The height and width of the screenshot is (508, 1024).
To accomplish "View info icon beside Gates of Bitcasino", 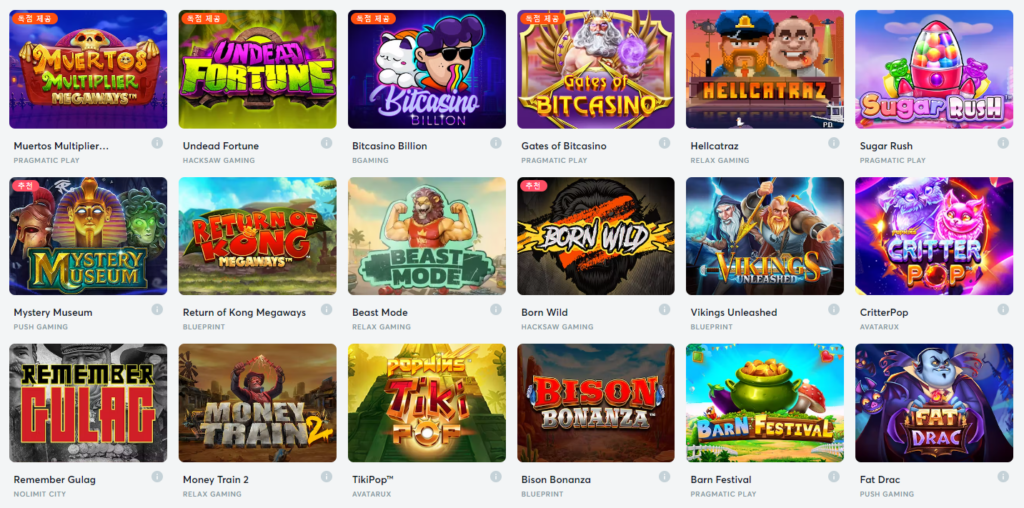I will click(664, 143).
